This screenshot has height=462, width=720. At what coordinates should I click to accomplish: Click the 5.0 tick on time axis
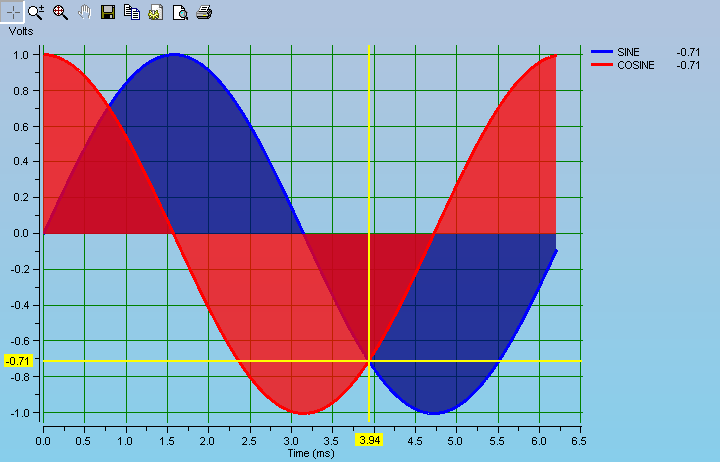455,440
